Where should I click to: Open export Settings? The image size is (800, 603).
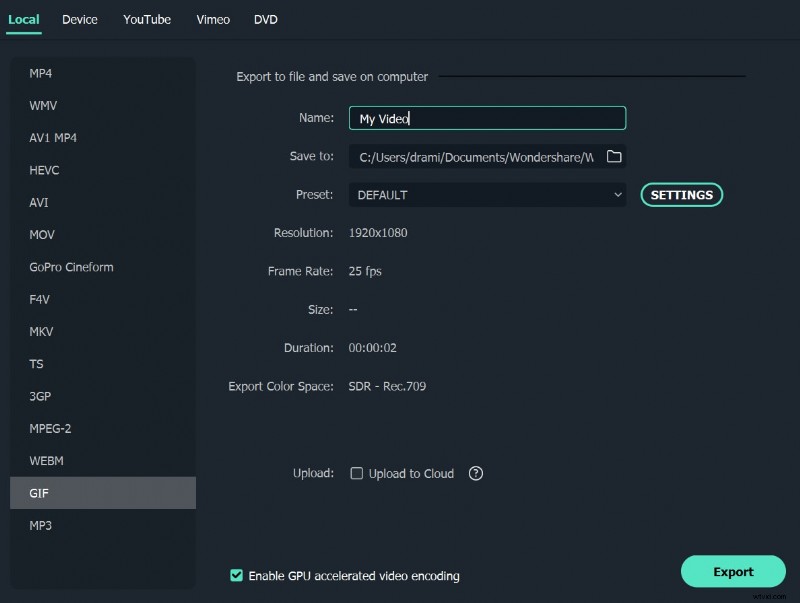(681, 194)
